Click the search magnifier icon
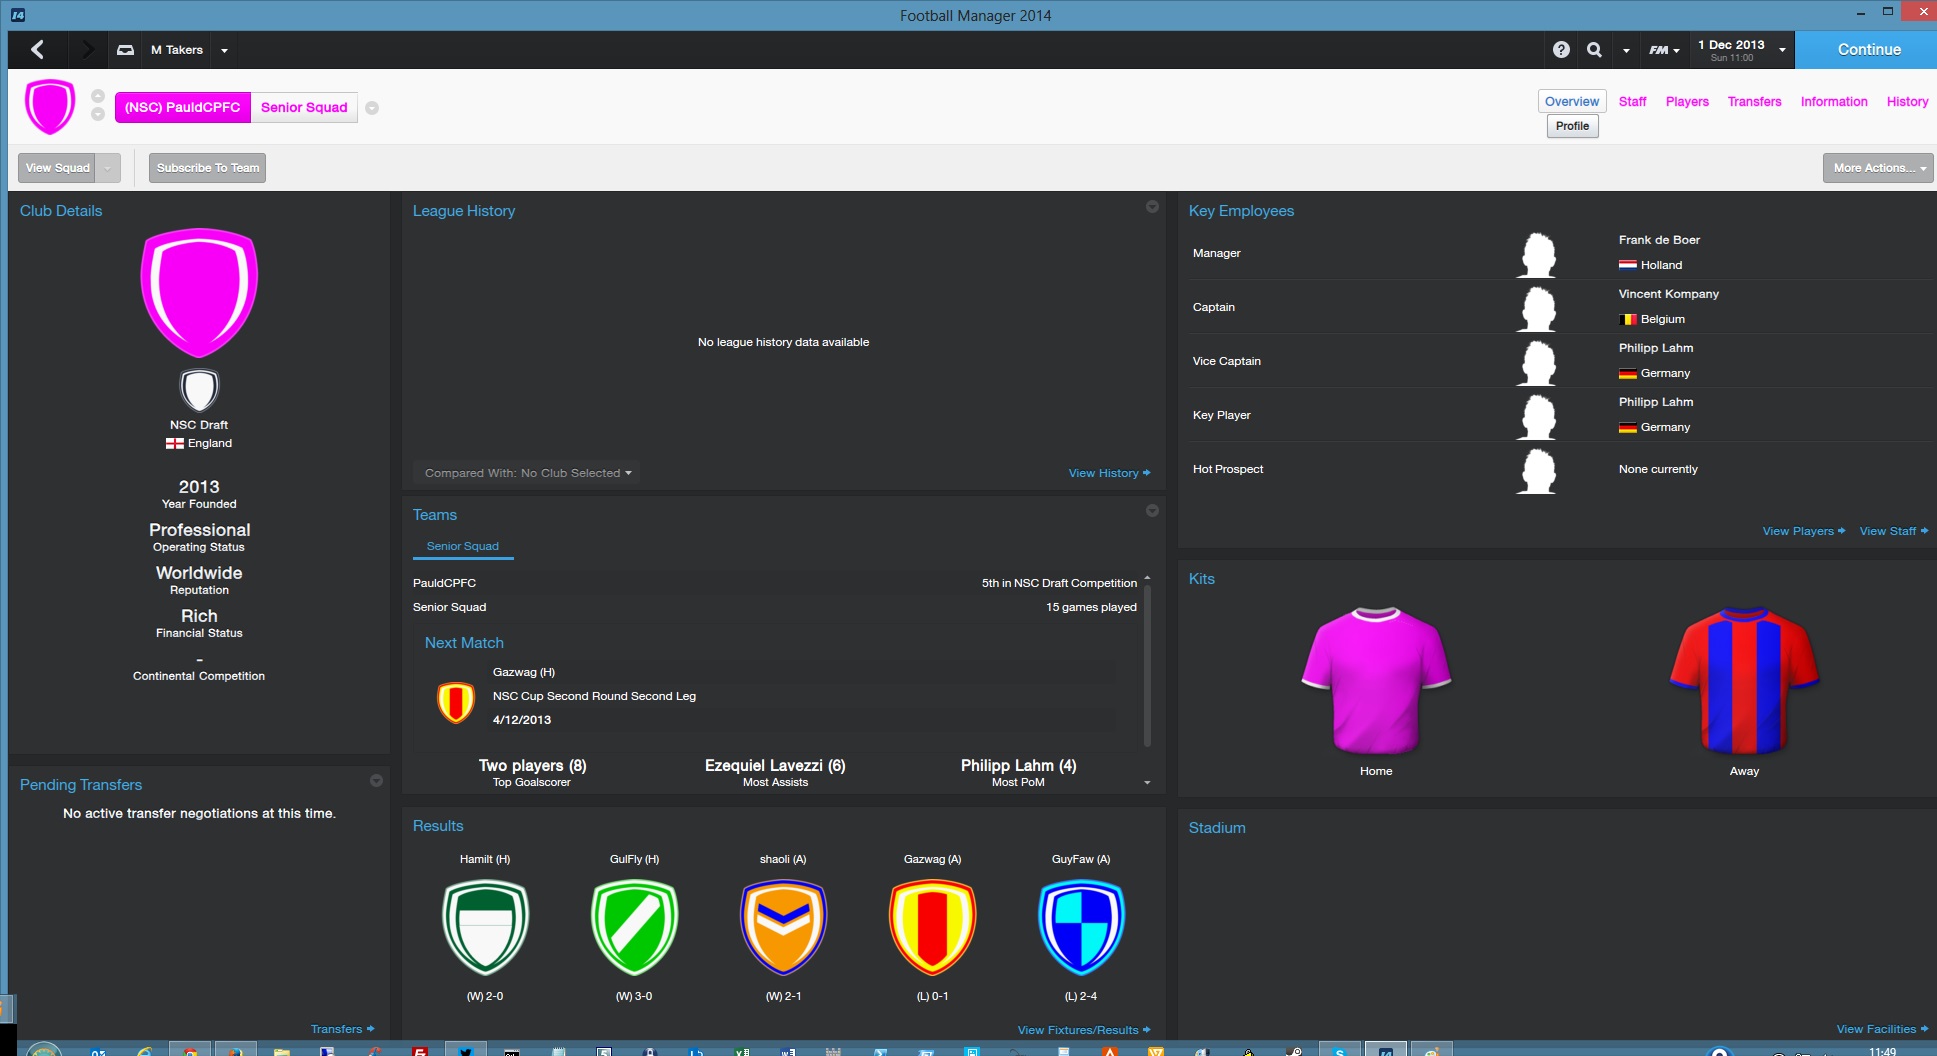Screen dimensions: 1937x1056 1594,49
